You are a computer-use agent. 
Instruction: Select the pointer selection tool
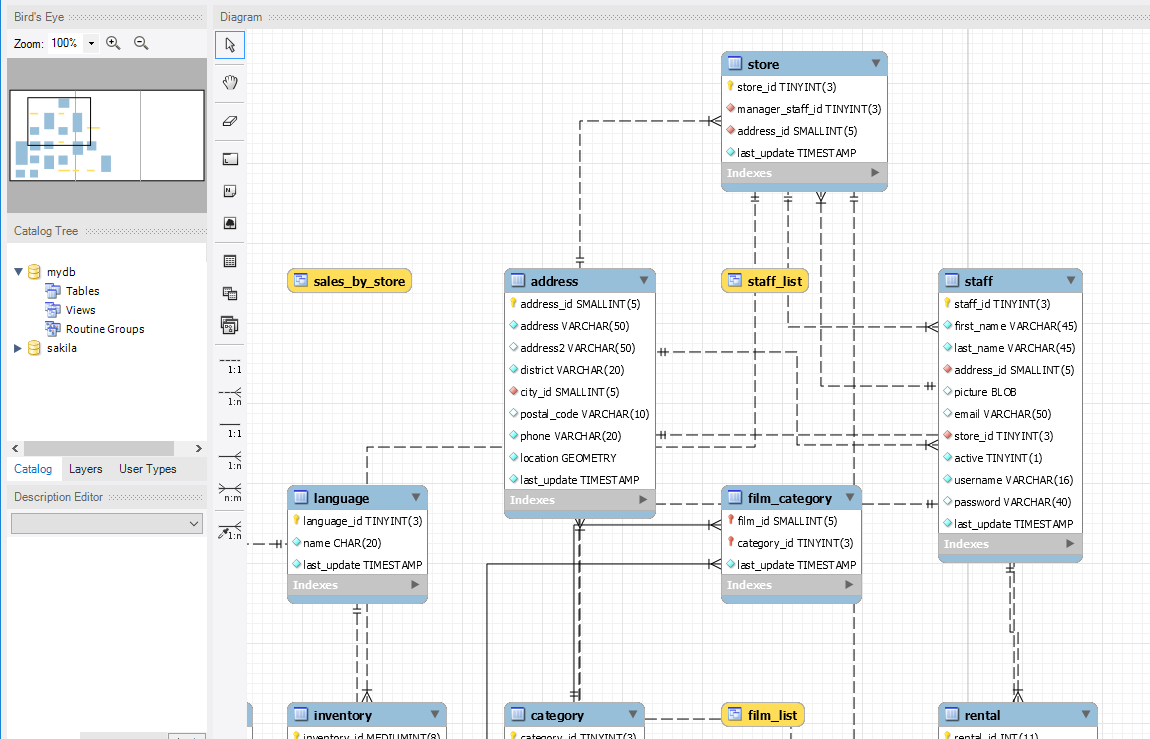[x=230, y=45]
